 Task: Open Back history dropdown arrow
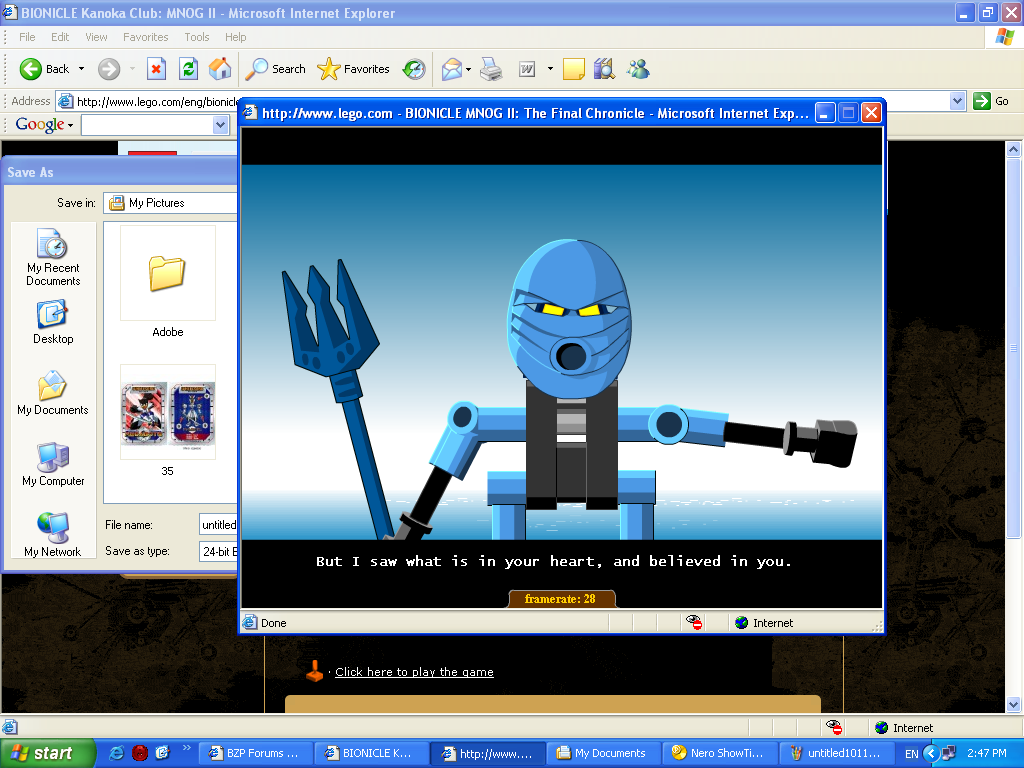pyautogui.click(x=81, y=69)
